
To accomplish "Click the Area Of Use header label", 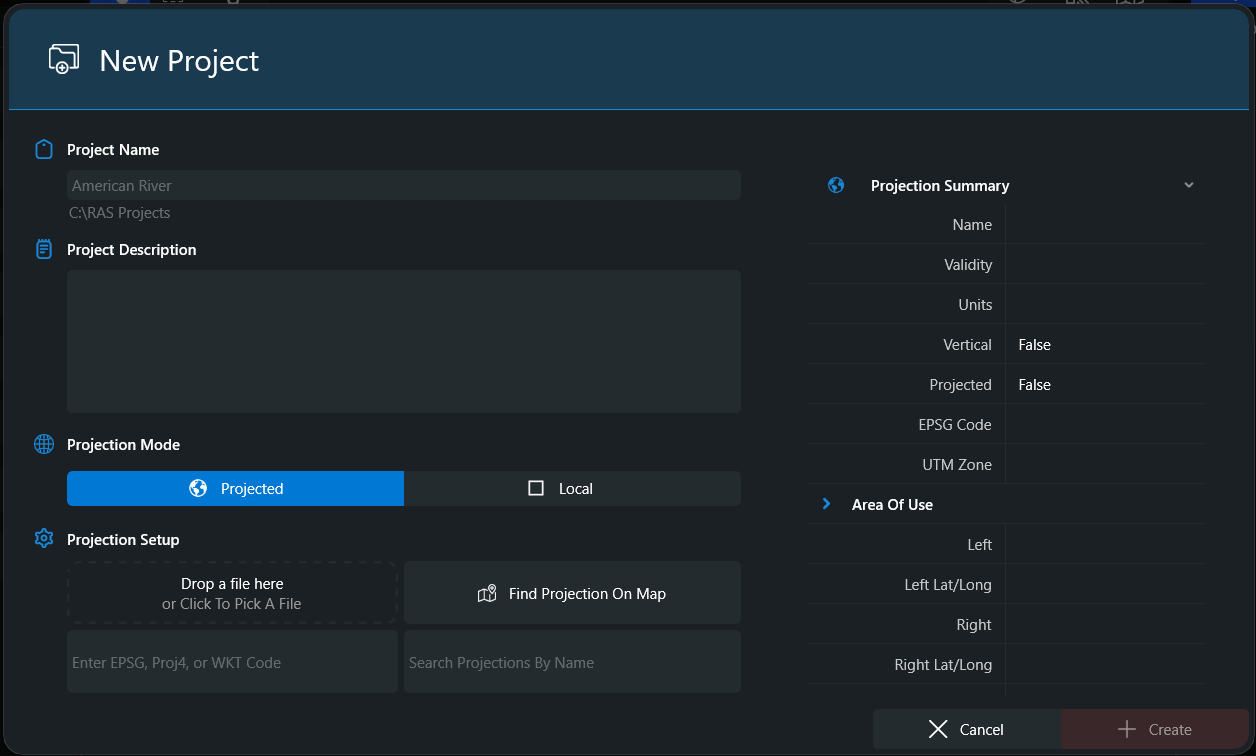I will tap(892, 505).
